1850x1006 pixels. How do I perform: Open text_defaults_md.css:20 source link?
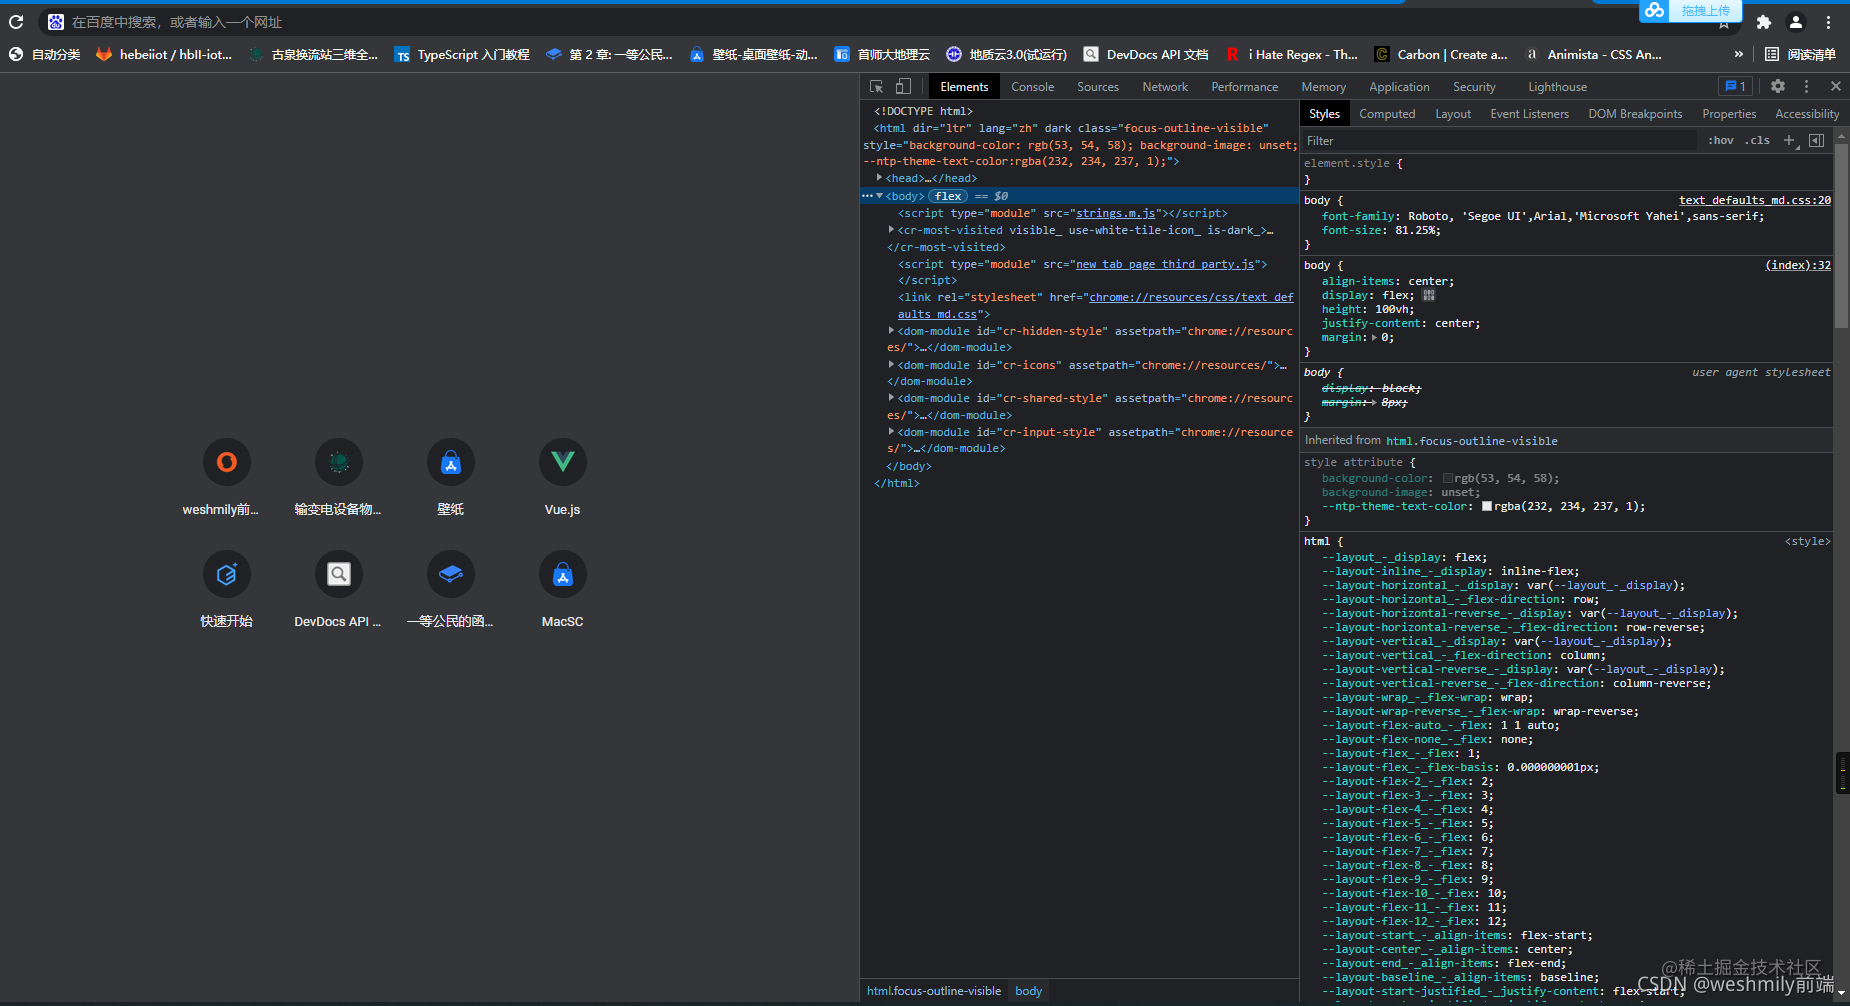(x=1755, y=200)
